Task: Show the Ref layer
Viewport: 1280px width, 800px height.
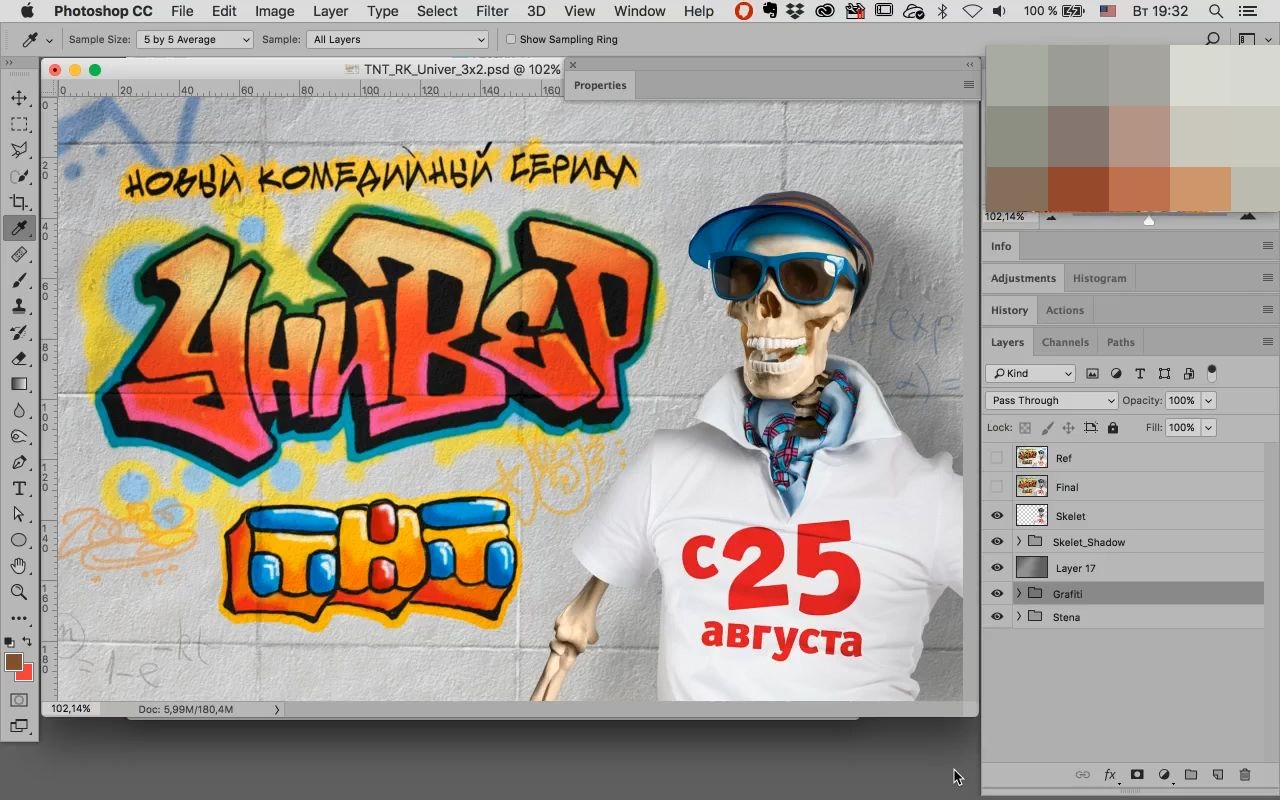Action: point(997,458)
